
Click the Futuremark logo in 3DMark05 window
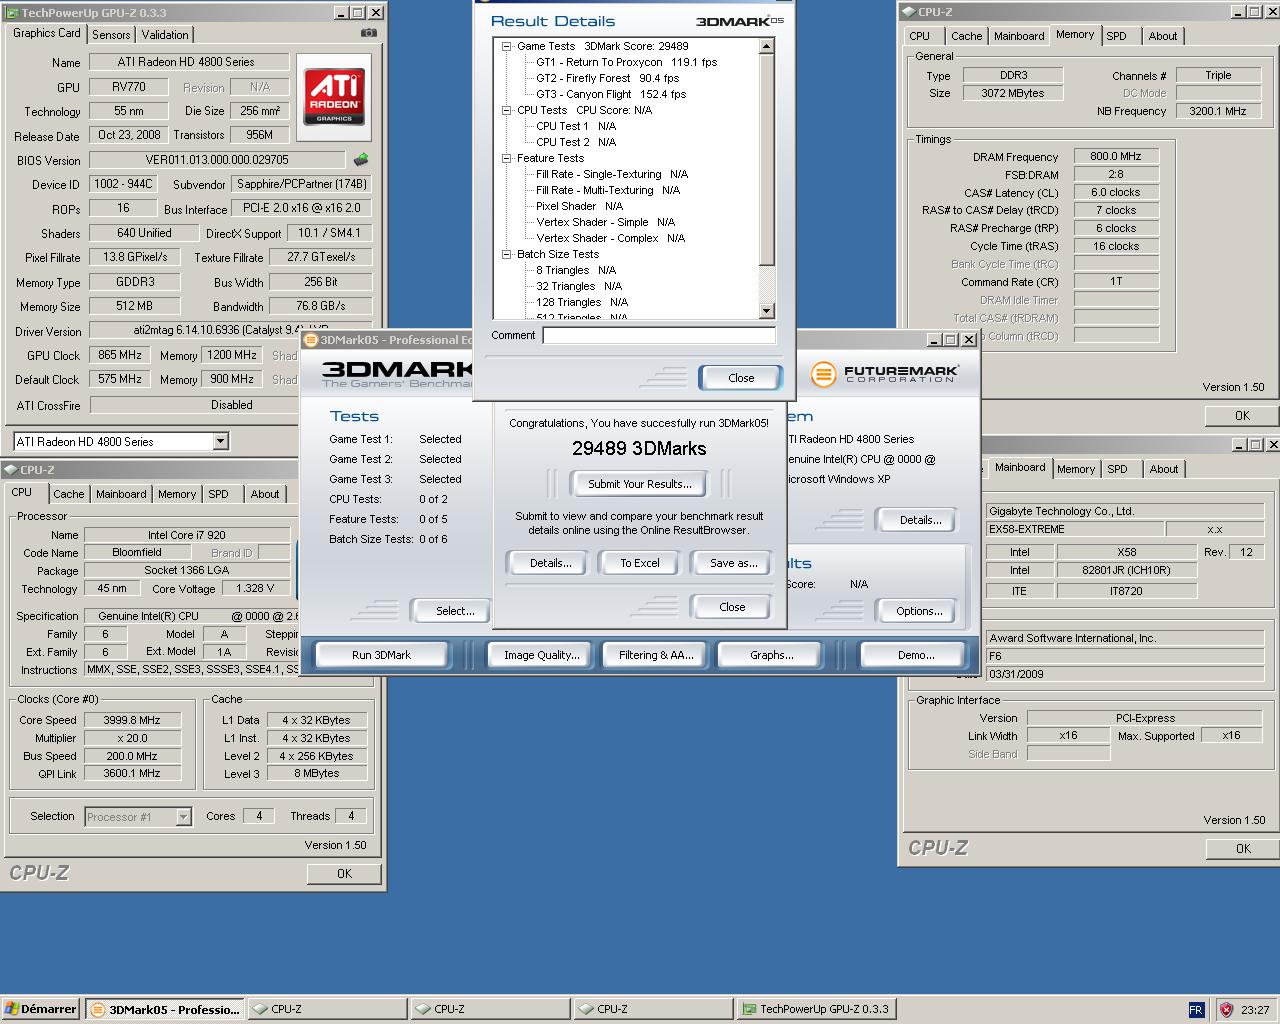(885, 374)
